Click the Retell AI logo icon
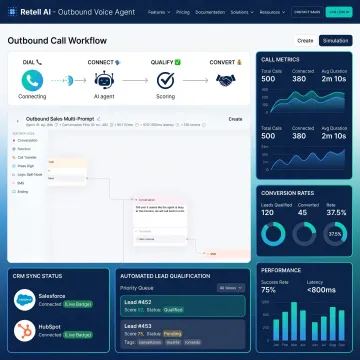The image size is (360, 360). coord(12,12)
